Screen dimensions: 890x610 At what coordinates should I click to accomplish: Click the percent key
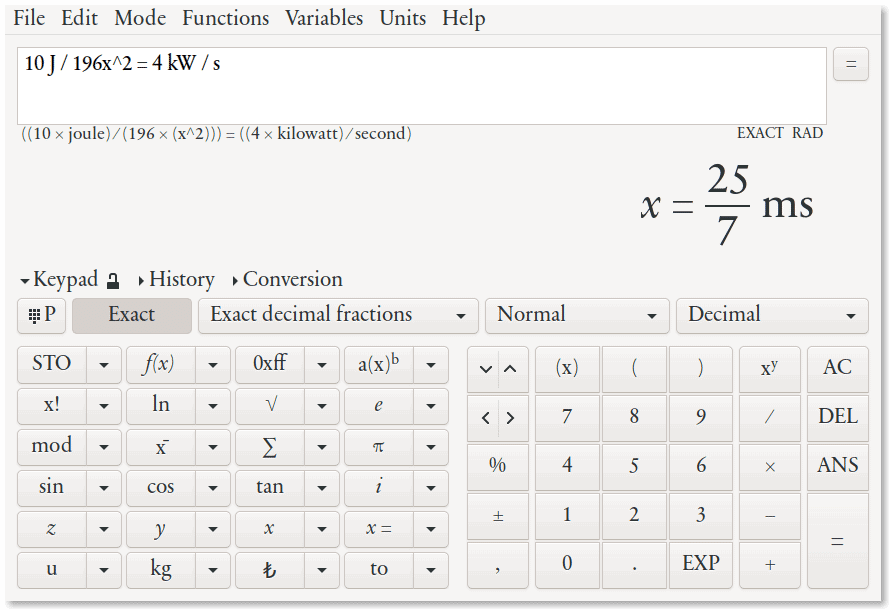pyautogui.click(x=498, y=467)
